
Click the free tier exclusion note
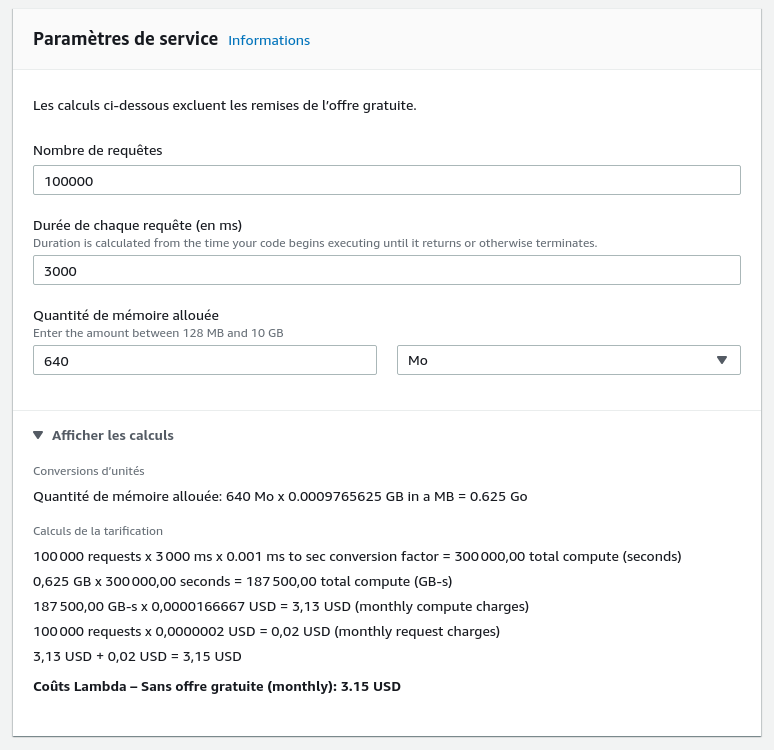coord(224,105)
